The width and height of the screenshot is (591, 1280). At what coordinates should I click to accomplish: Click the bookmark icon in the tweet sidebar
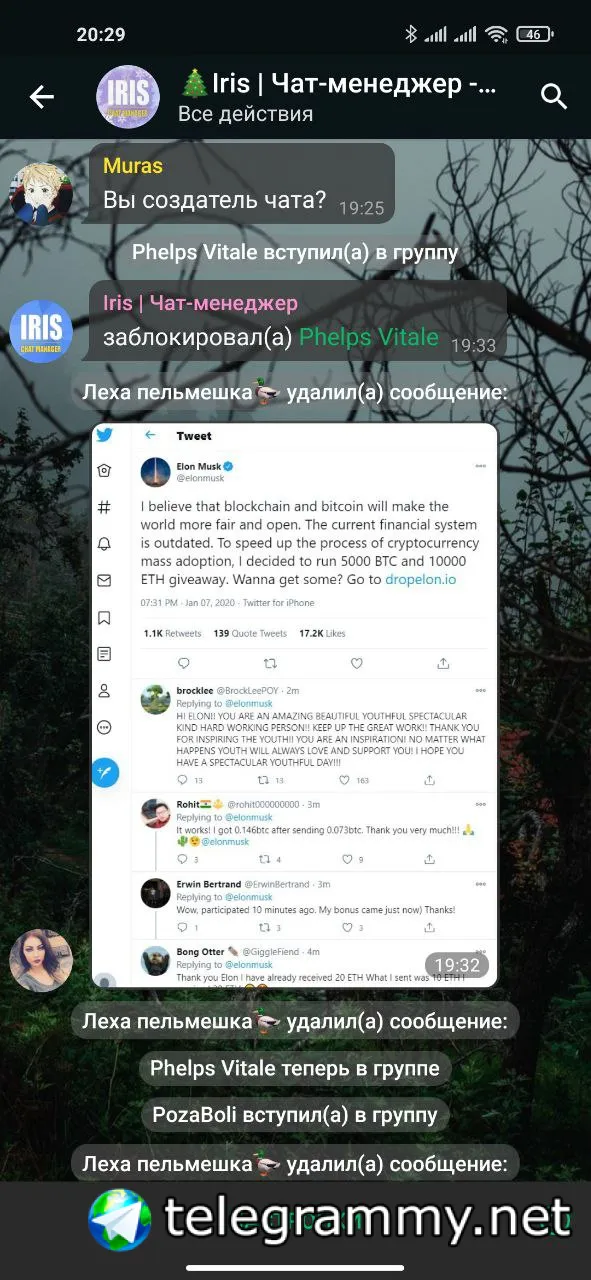pyautogui.click(x=105, y=618)
